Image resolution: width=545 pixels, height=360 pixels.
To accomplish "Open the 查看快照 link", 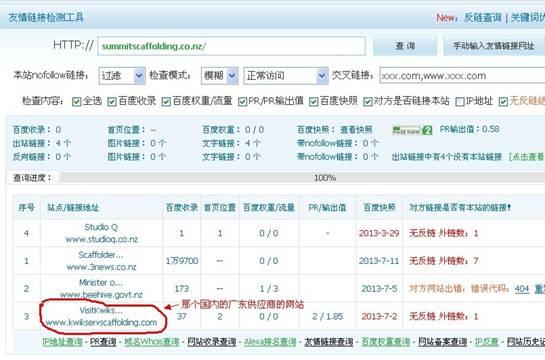I will tap(356, 130).
